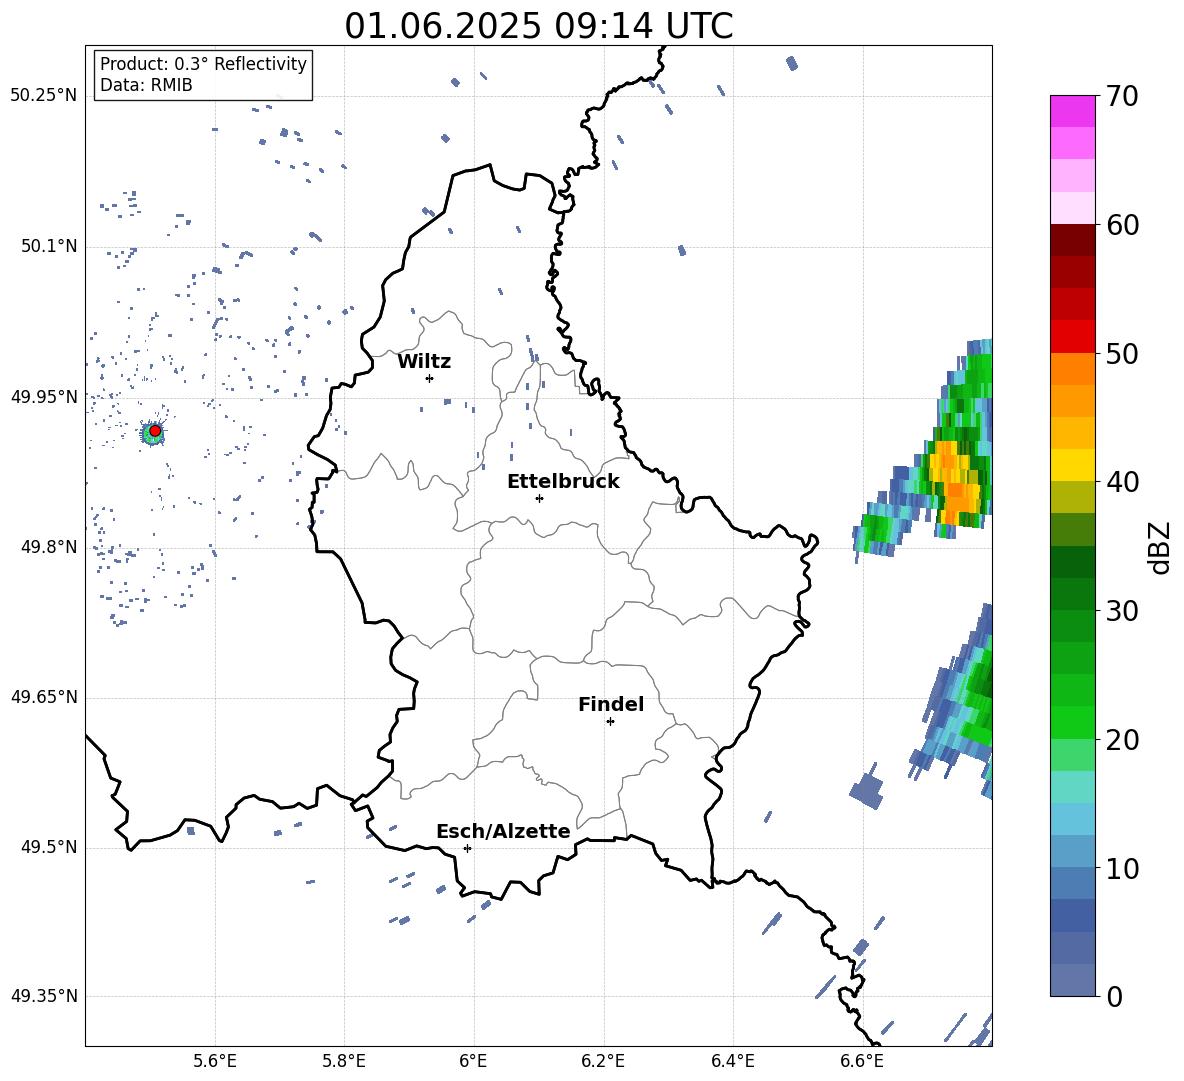Click the isolated blue echo blob near 6.6°E
This screenshot has width=1184, height=1081.
point(868,788)
